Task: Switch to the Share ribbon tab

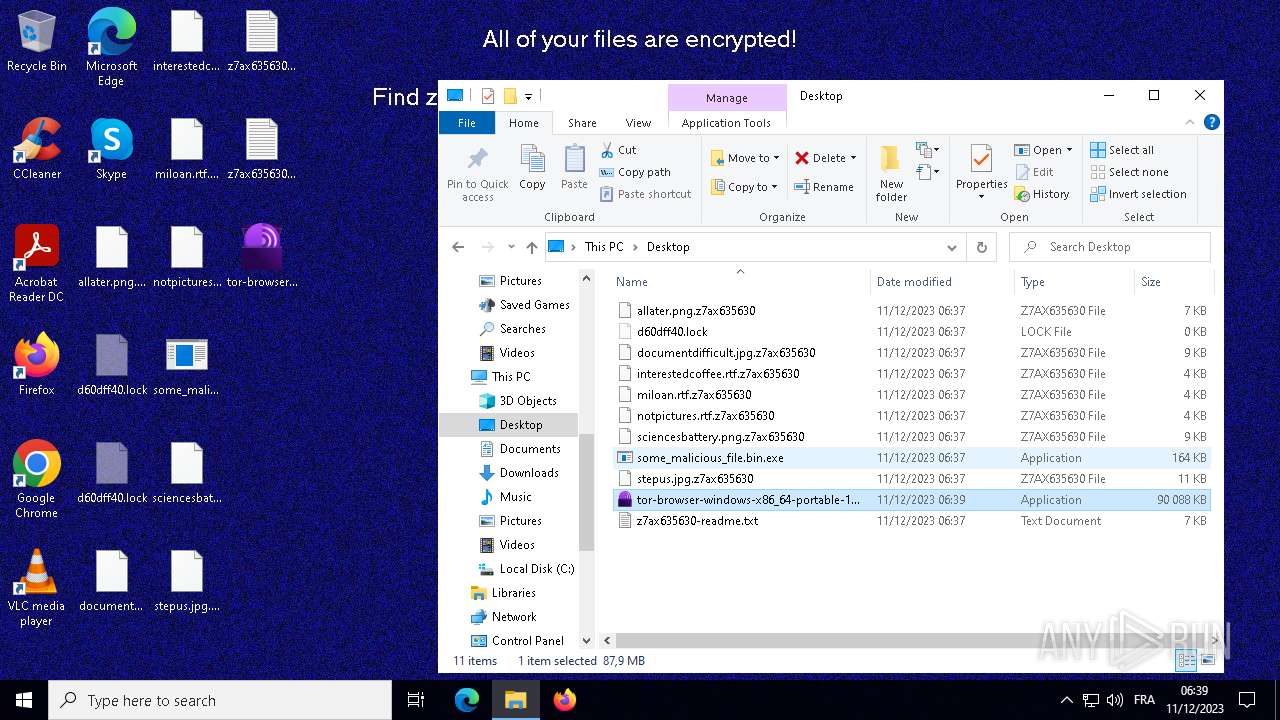Action: pos(582,123)
